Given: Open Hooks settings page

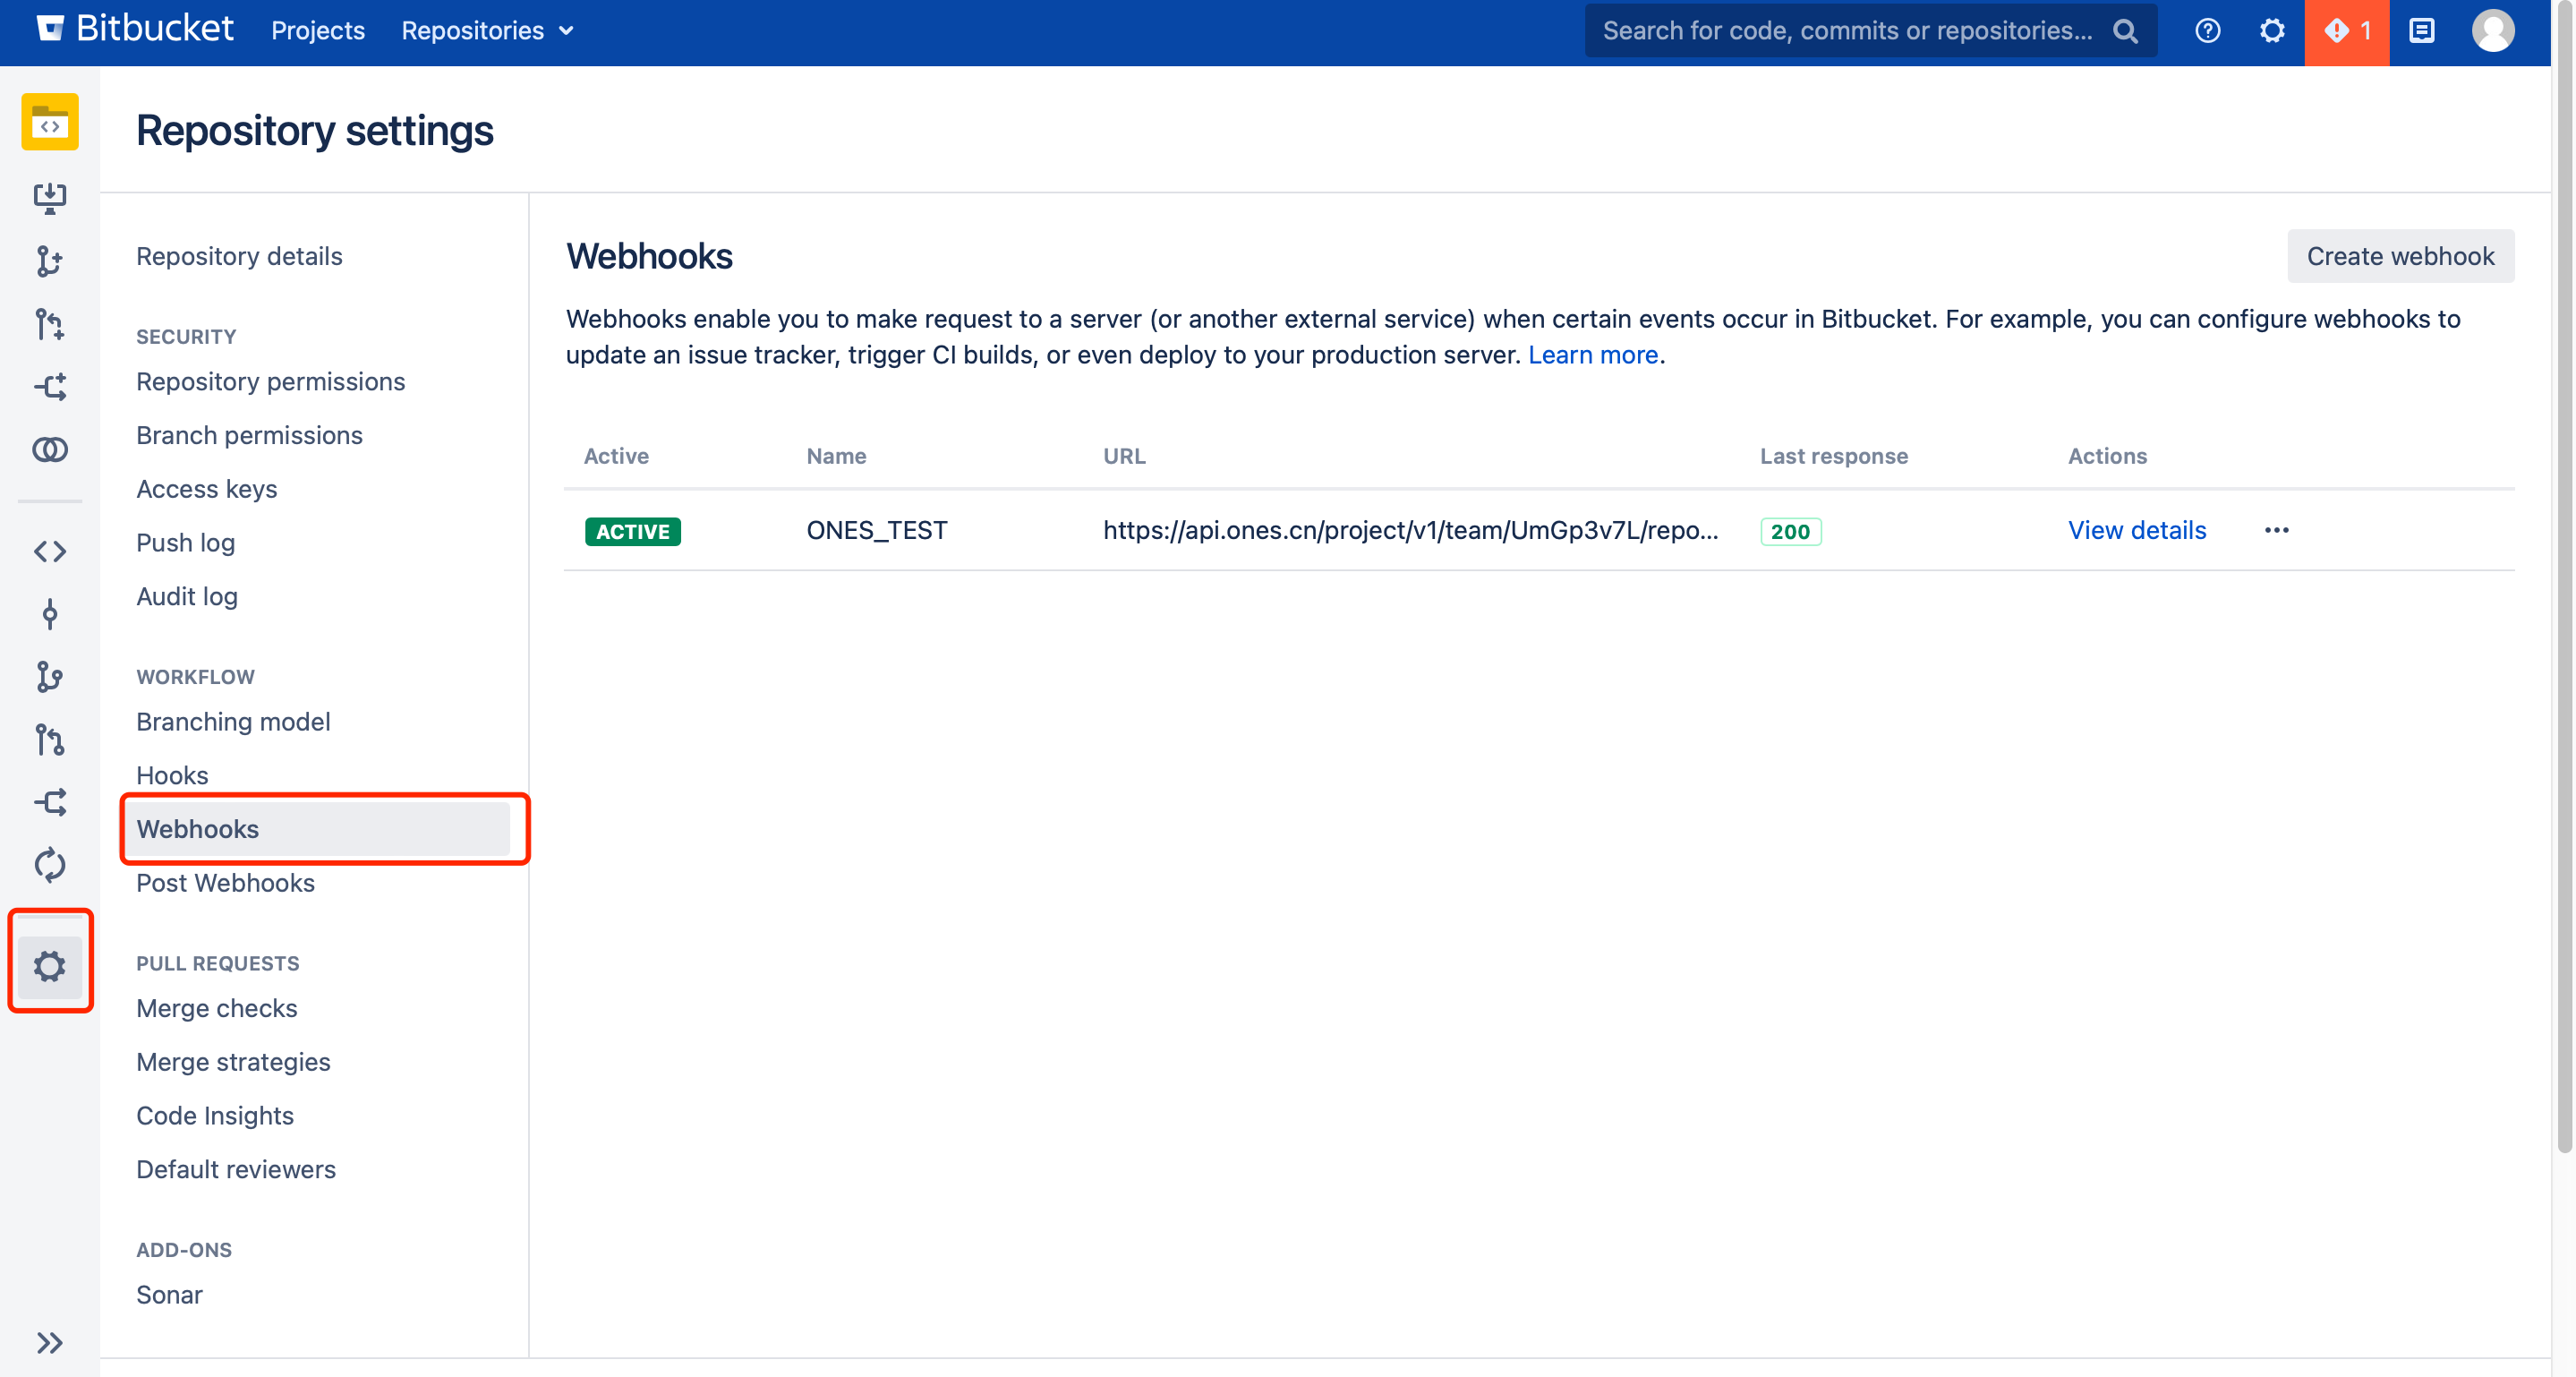Looking at the screenshot, I should [172, 775].
